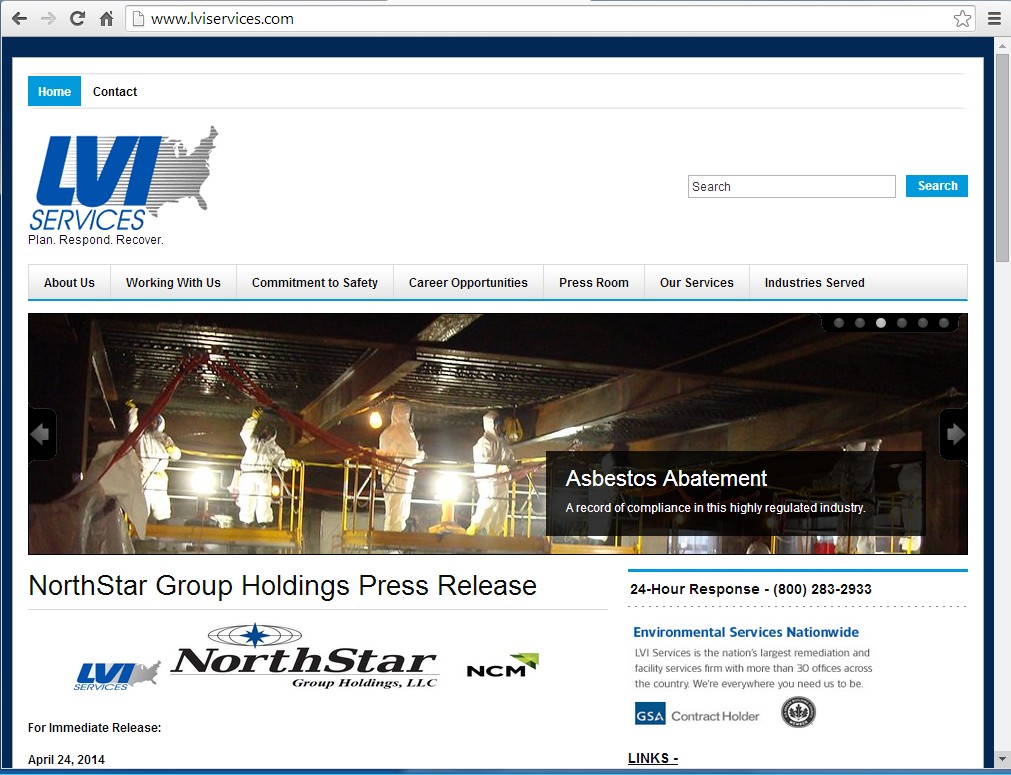
Task: Open the Working With Us menu
Action: pyautogui.click(x=173, y=282)
